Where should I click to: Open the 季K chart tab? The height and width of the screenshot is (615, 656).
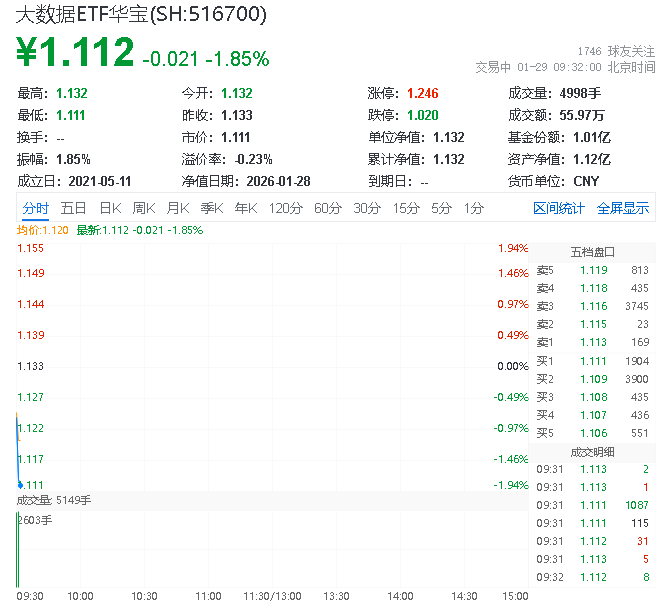coord(211,208)
